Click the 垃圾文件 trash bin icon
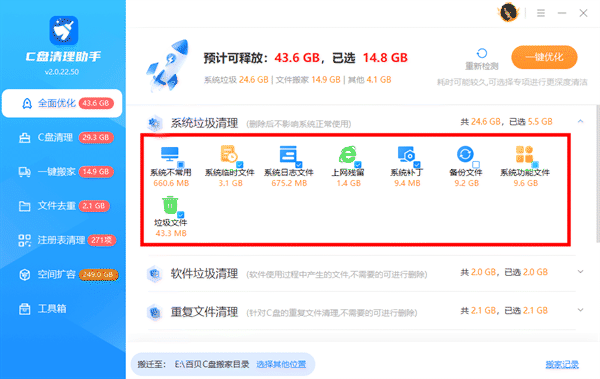The height and width of the screenshot is (379, 600). pos(170,204)
